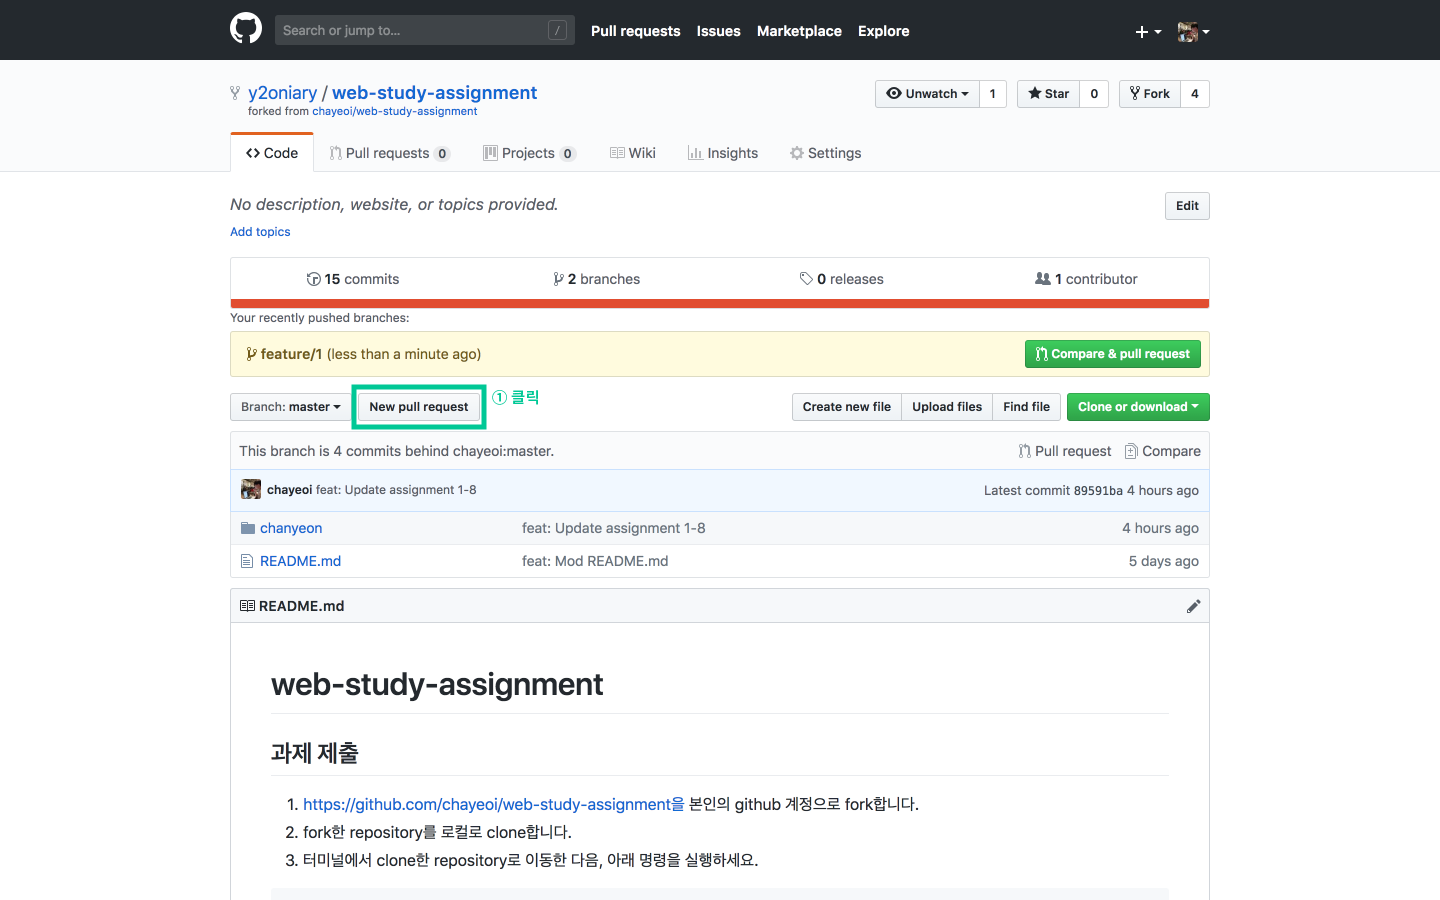Screen dimensions: 1440x900
Task: Click Compare link in branch info bar
Action: click(1163, 451)
